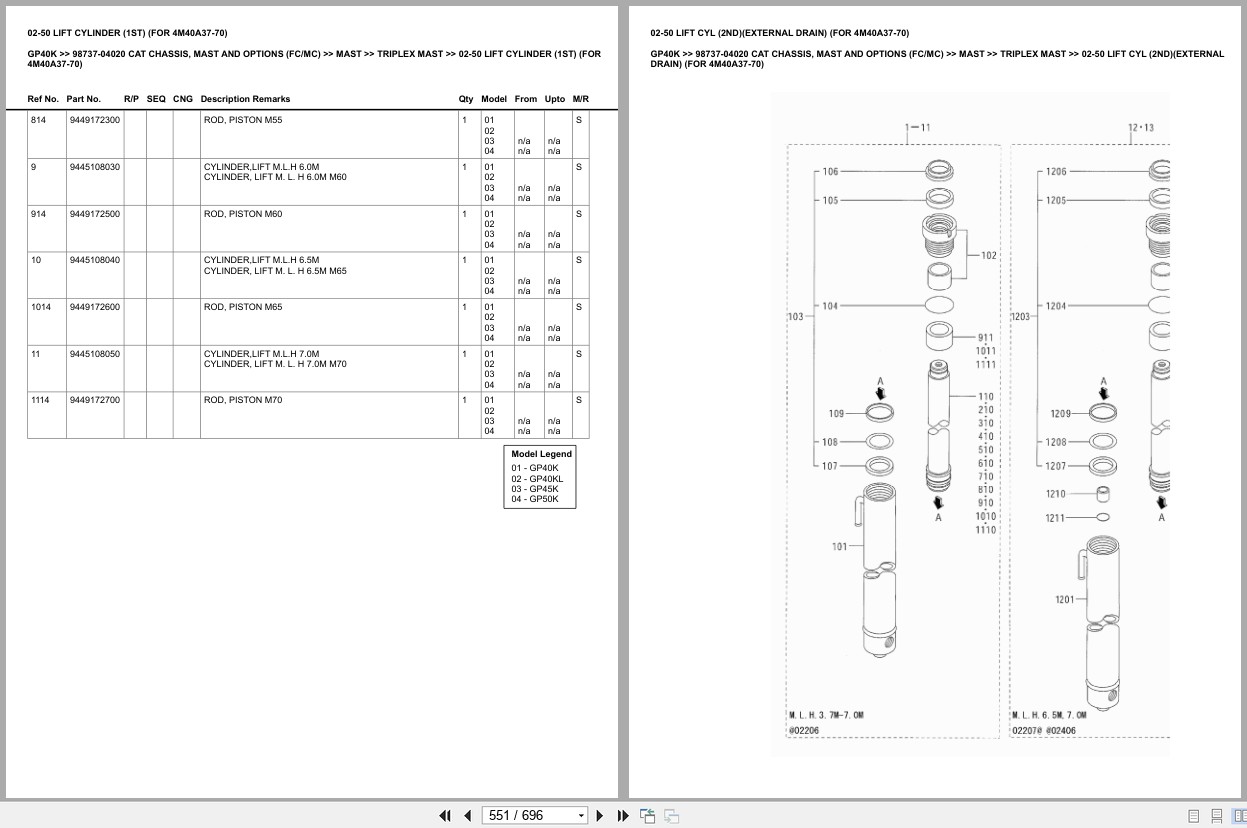Select part number 9449172300

click(95, 120)
